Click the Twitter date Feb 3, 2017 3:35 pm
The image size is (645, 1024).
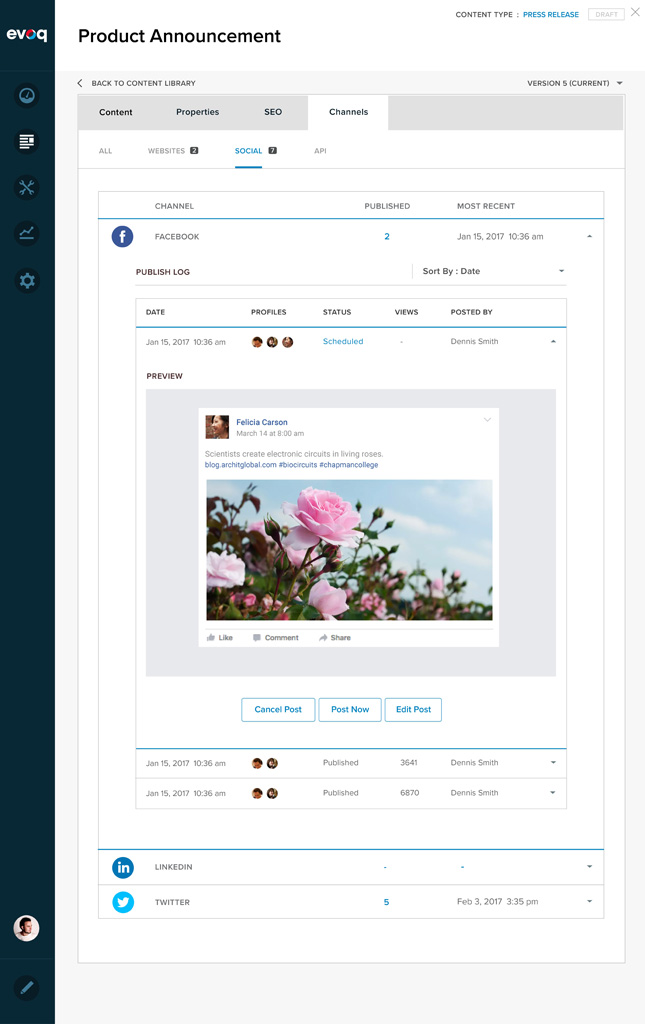click(x=497, y=902)
